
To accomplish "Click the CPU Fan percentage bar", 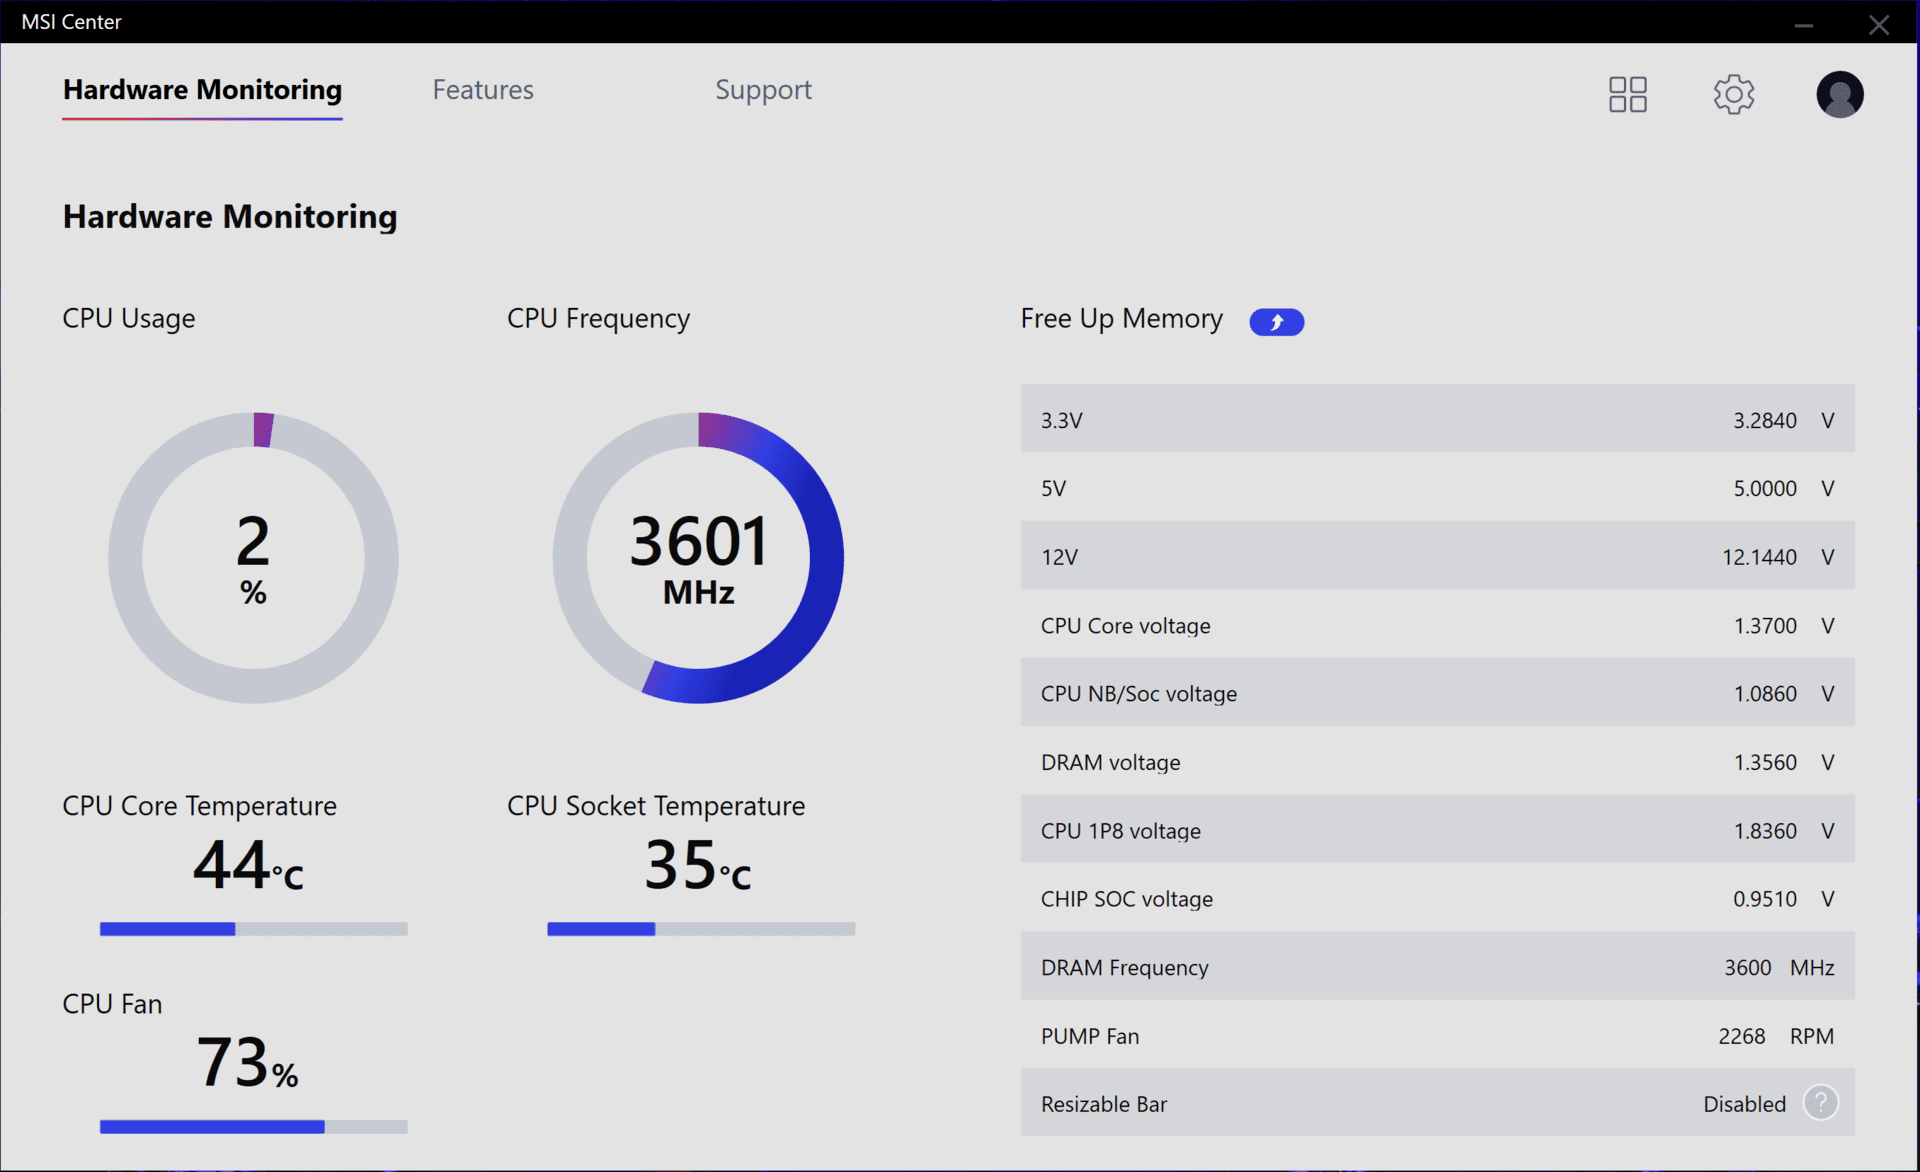I will pos(253,1127).
